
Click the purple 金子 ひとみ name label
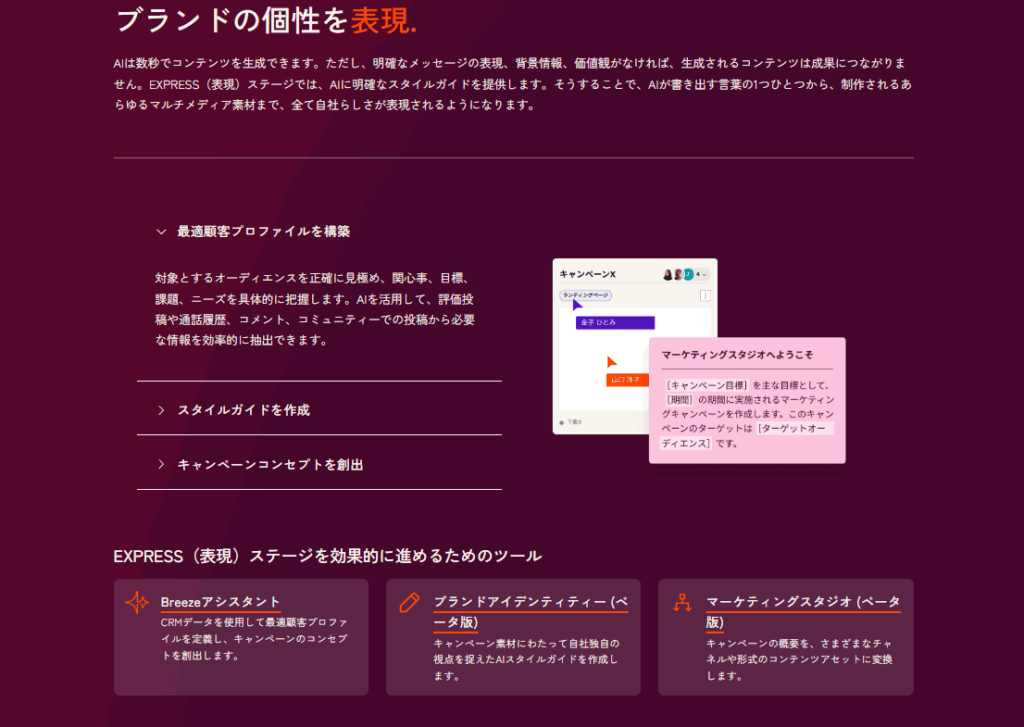pos(615,323)
